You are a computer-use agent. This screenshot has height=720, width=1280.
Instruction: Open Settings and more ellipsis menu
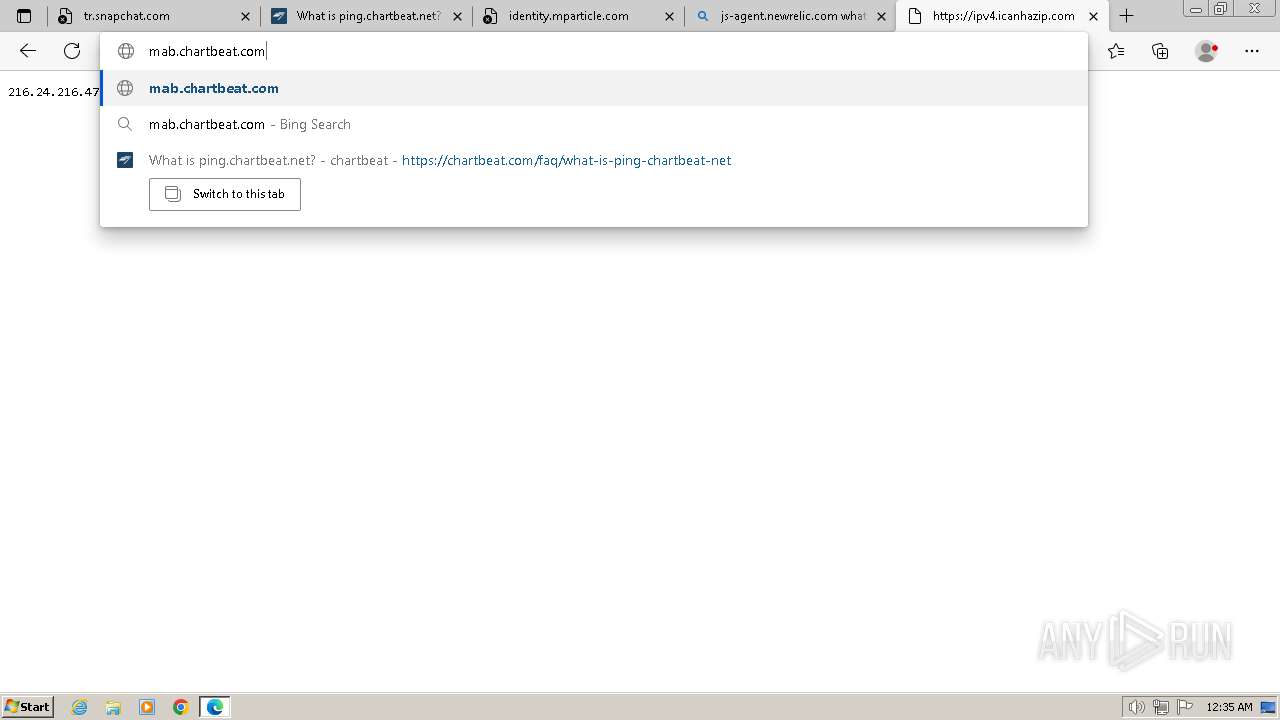[1252, 51]
